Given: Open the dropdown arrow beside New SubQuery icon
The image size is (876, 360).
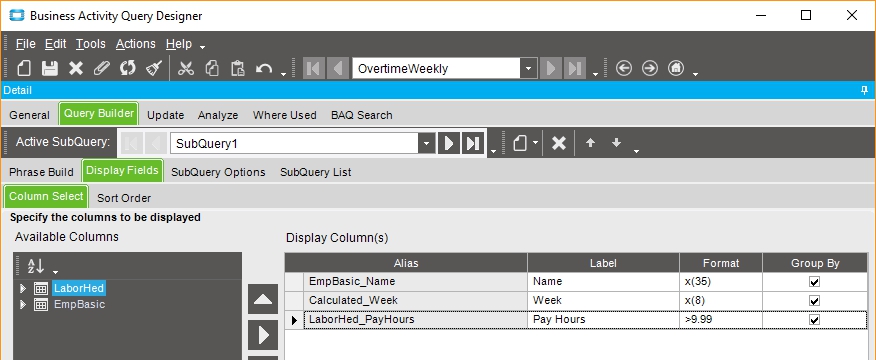Looking at the screenshot, I should tap(536, 143).
